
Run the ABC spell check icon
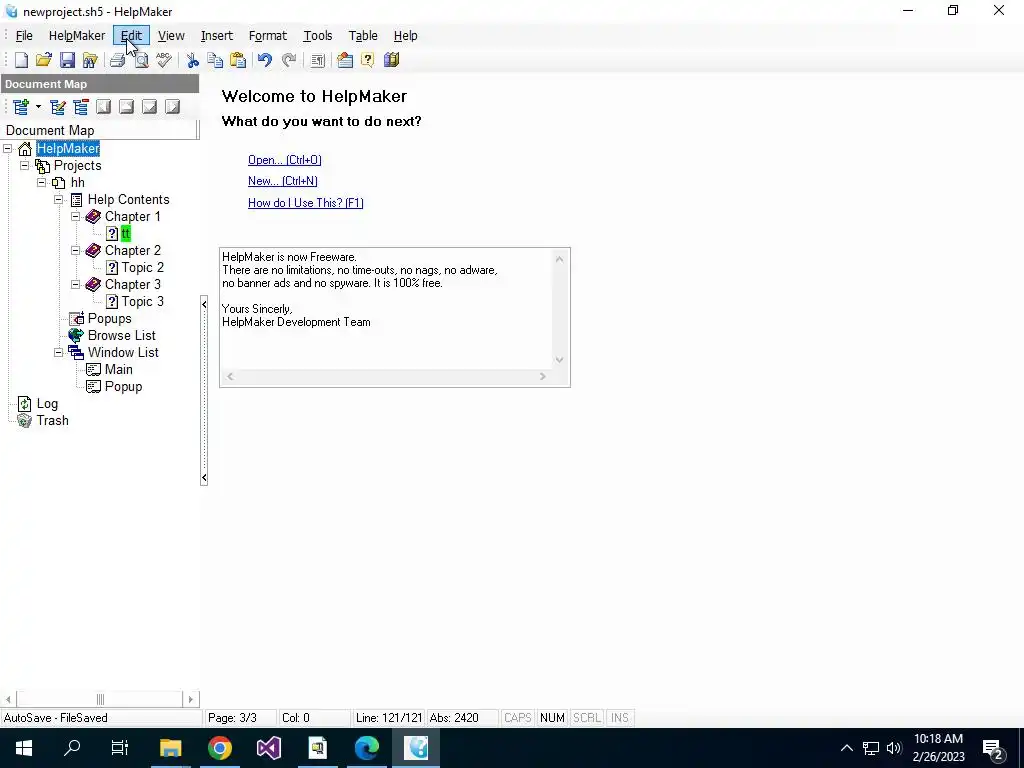(164, 60)
